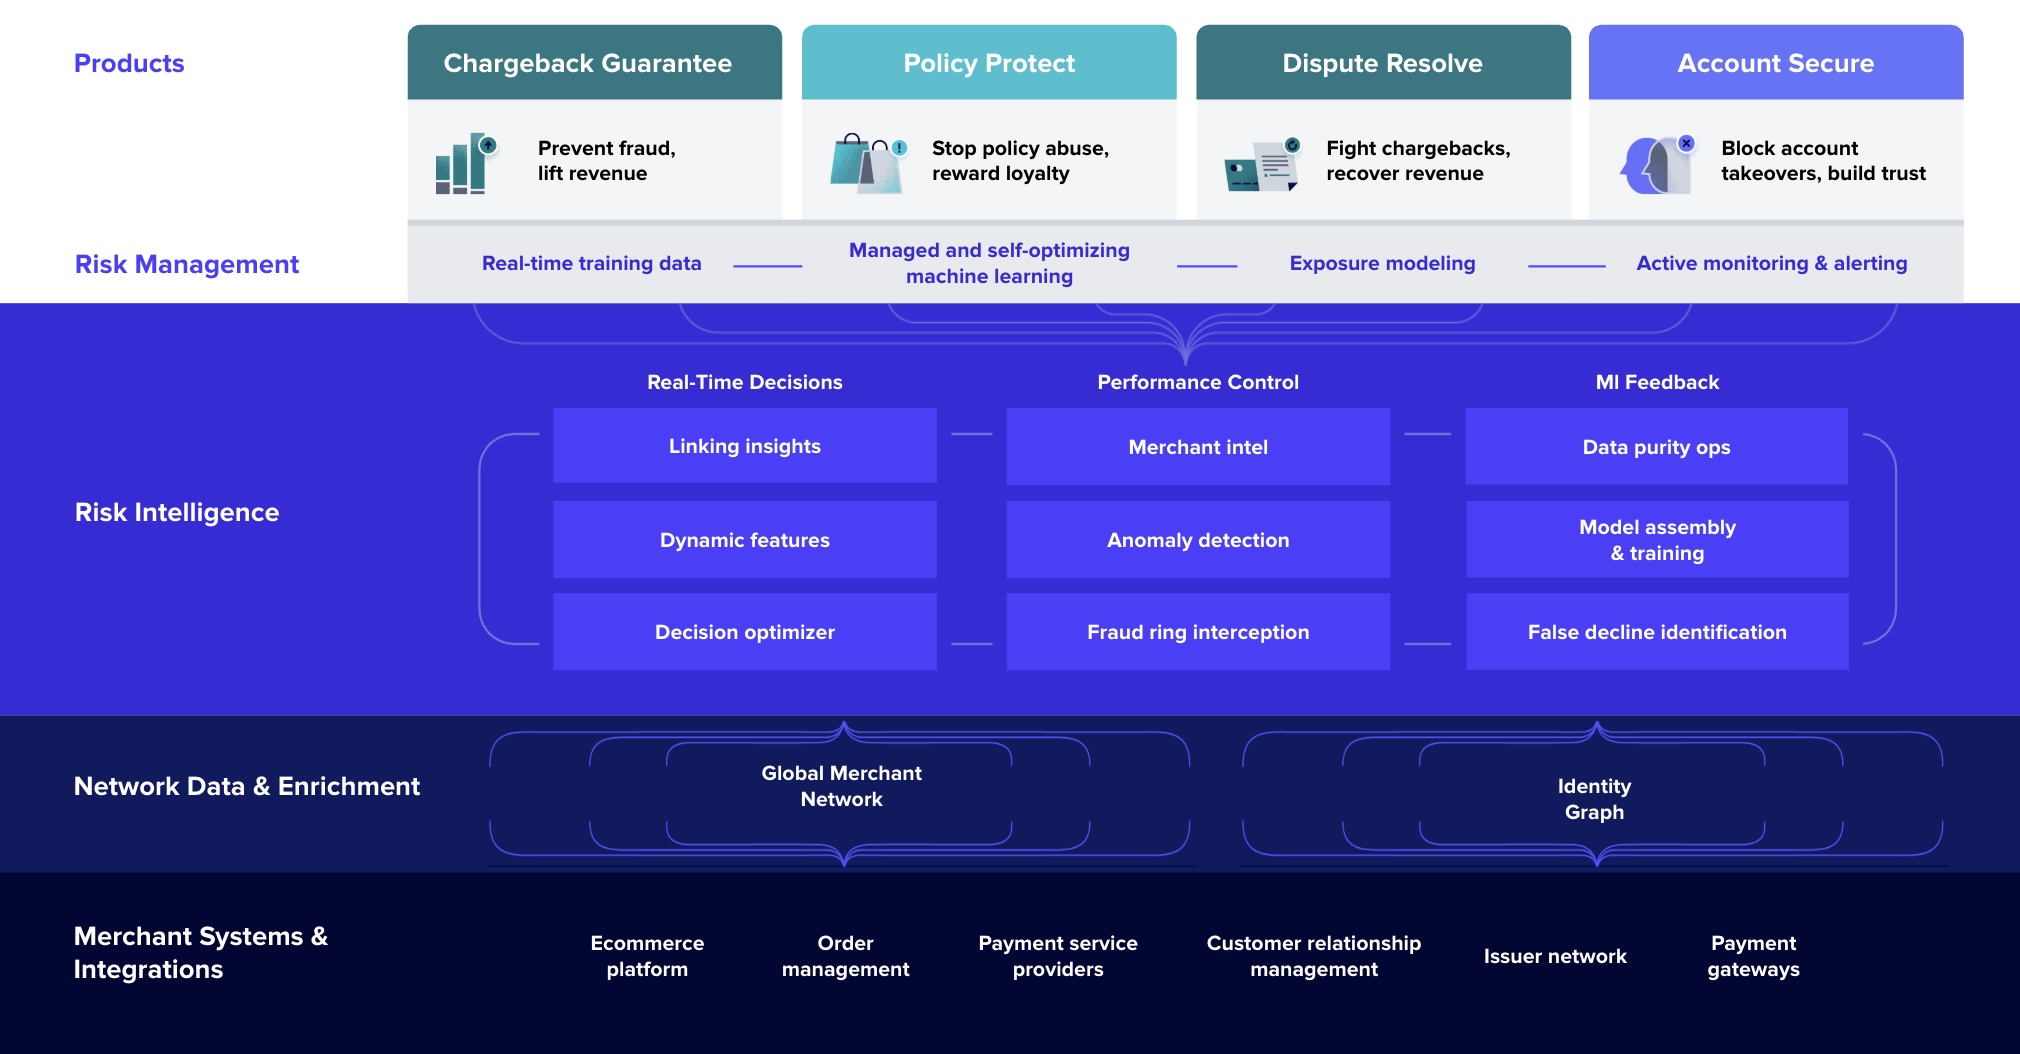This screenshot has width=2020, height=1054.
Task: Click the Policy Protect shopping bags icon
Action: coord(868,163)
